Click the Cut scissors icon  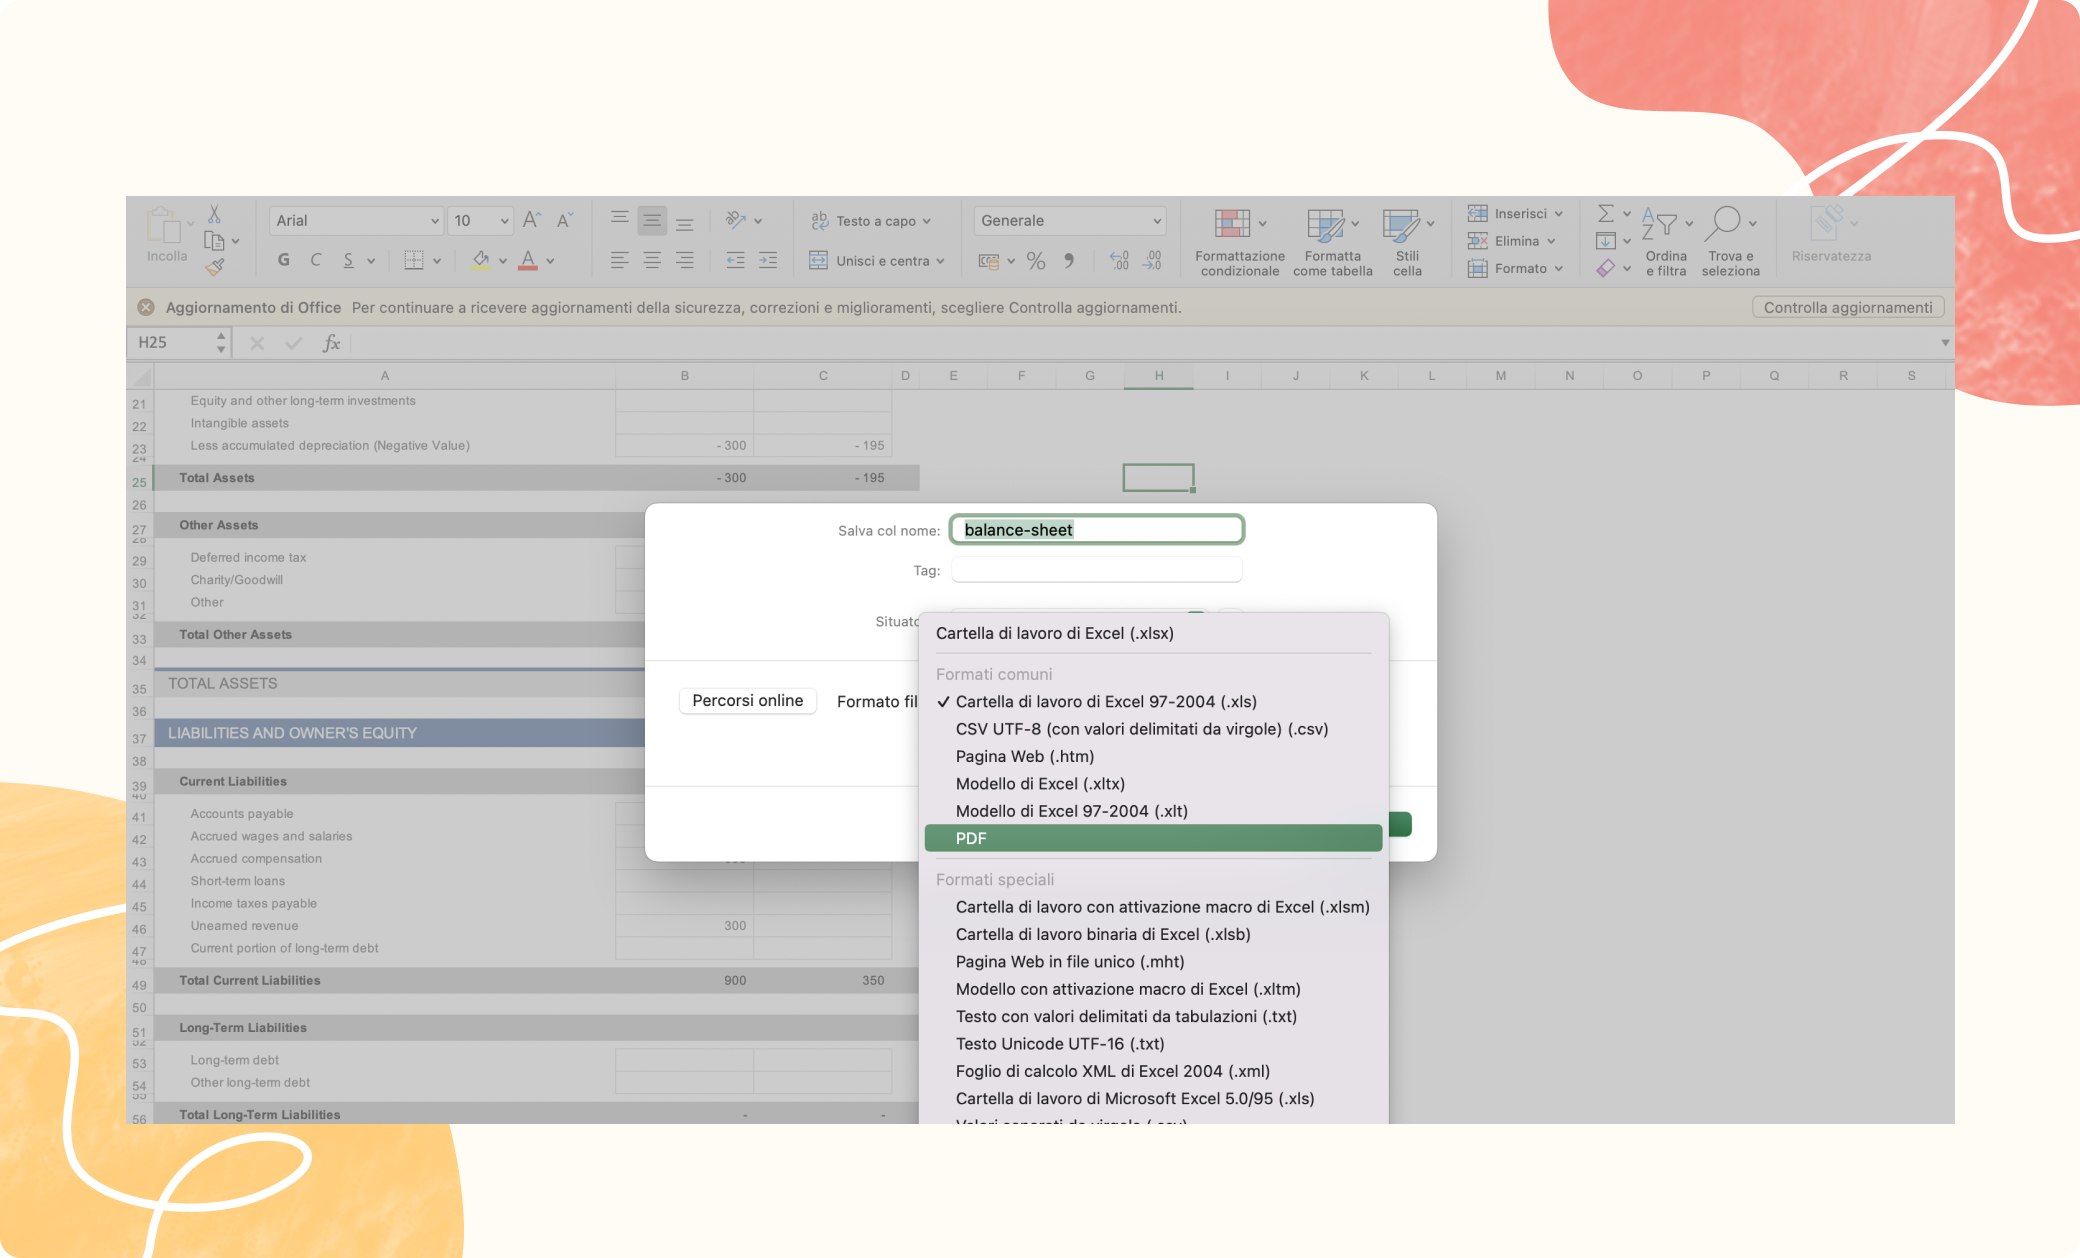coord(214,215)
